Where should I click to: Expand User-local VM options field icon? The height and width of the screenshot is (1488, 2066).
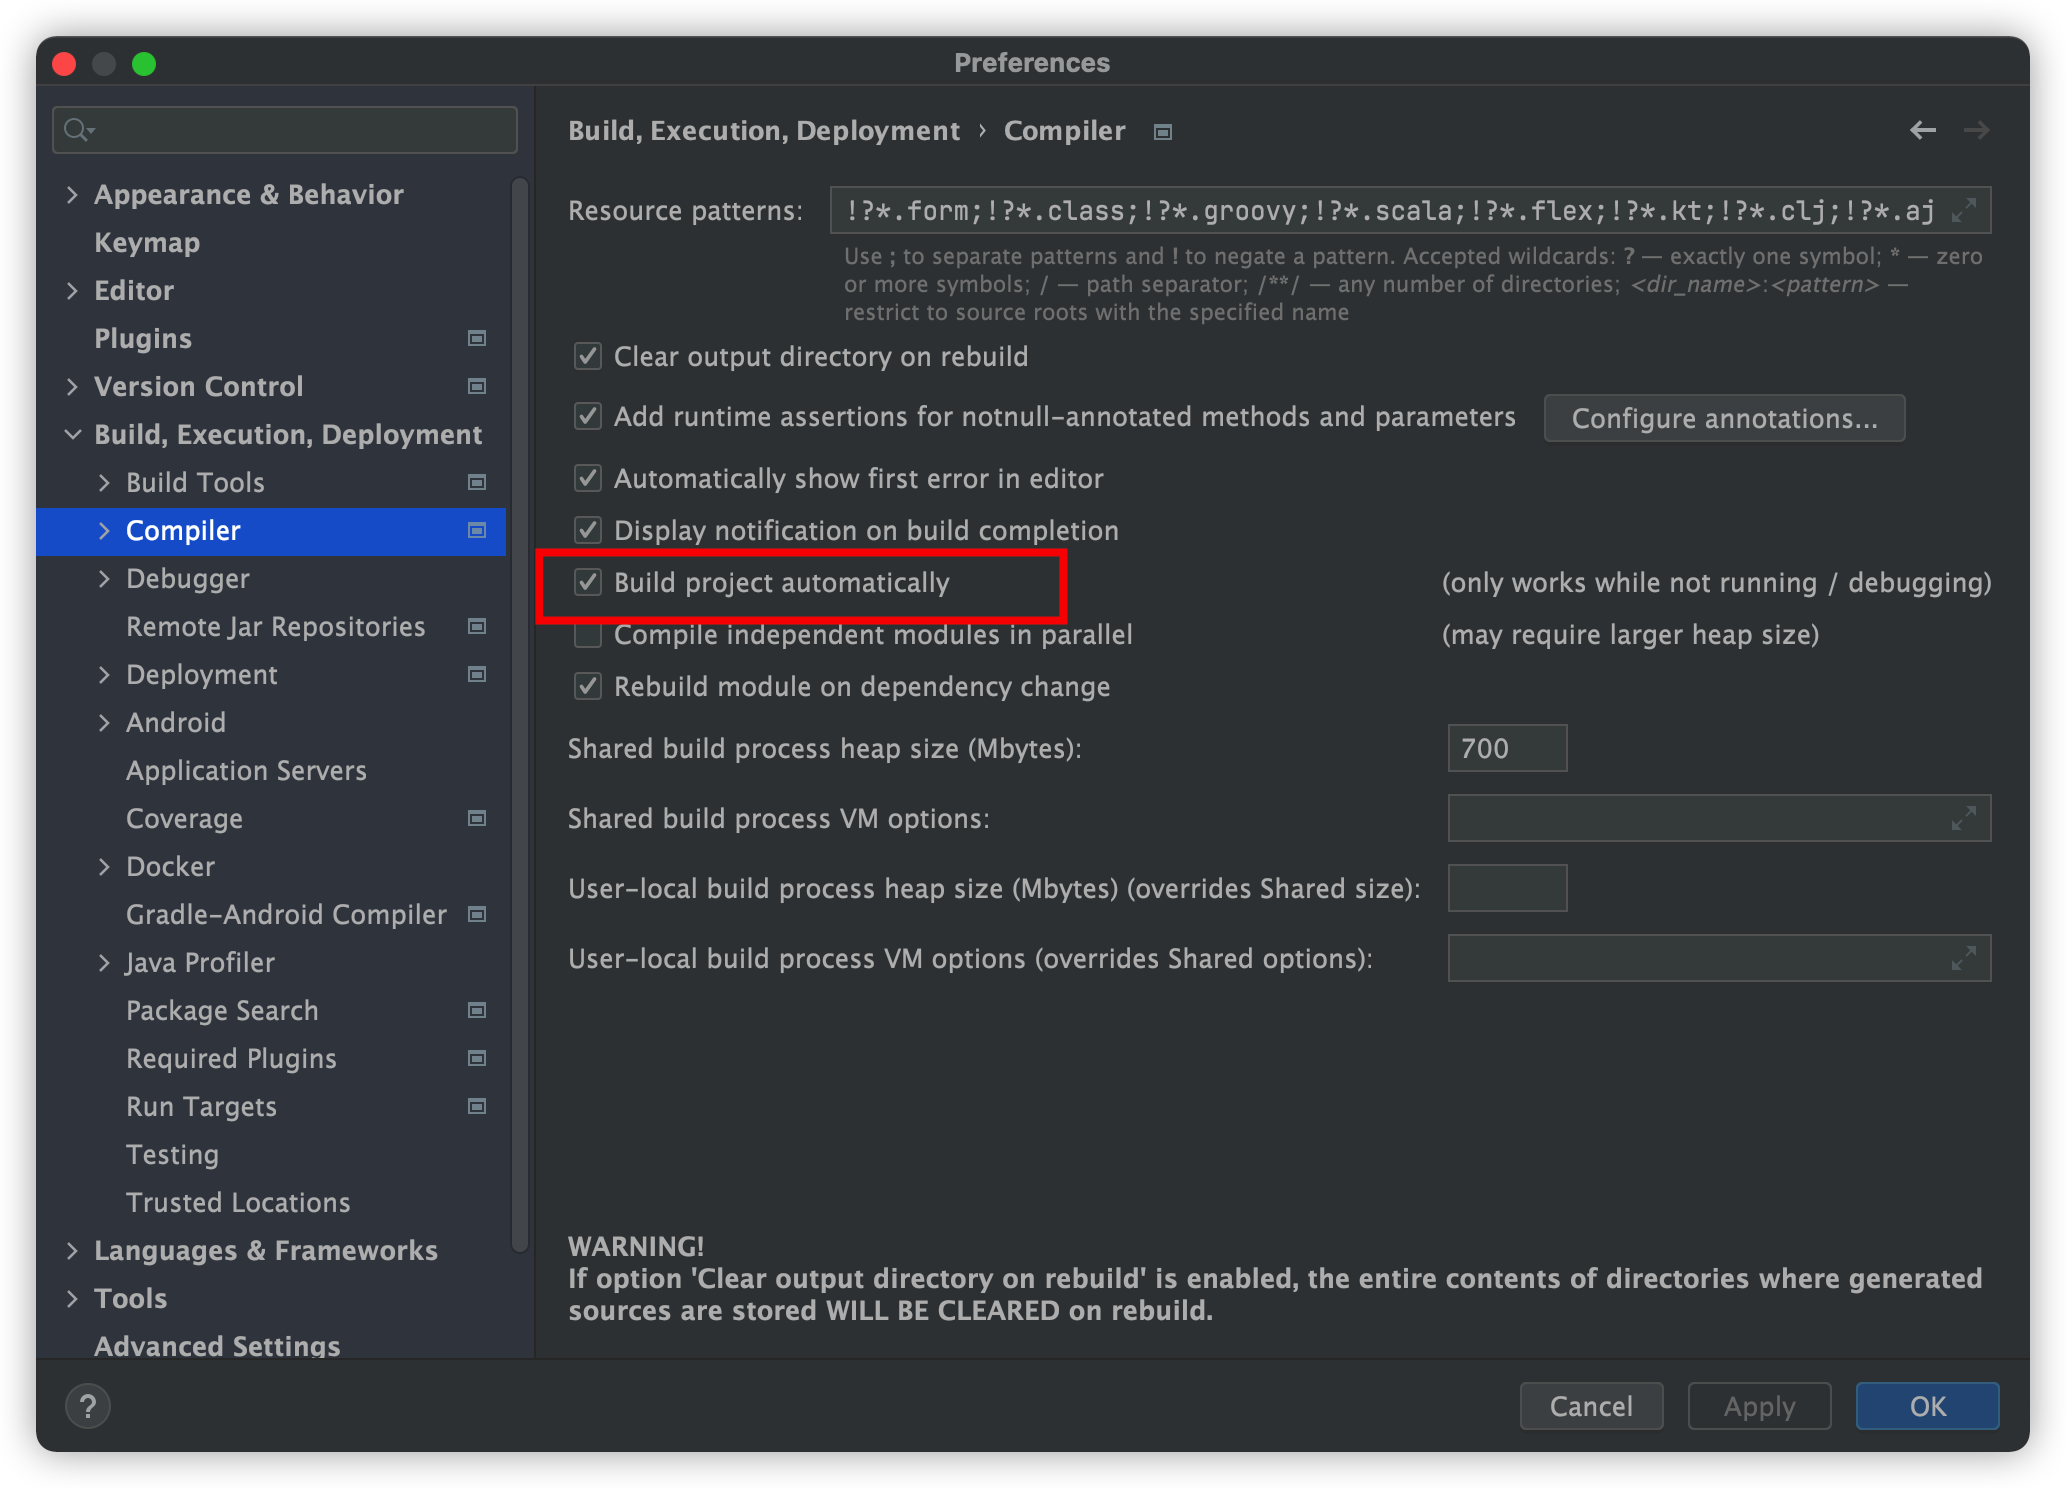click(1964, 958)
